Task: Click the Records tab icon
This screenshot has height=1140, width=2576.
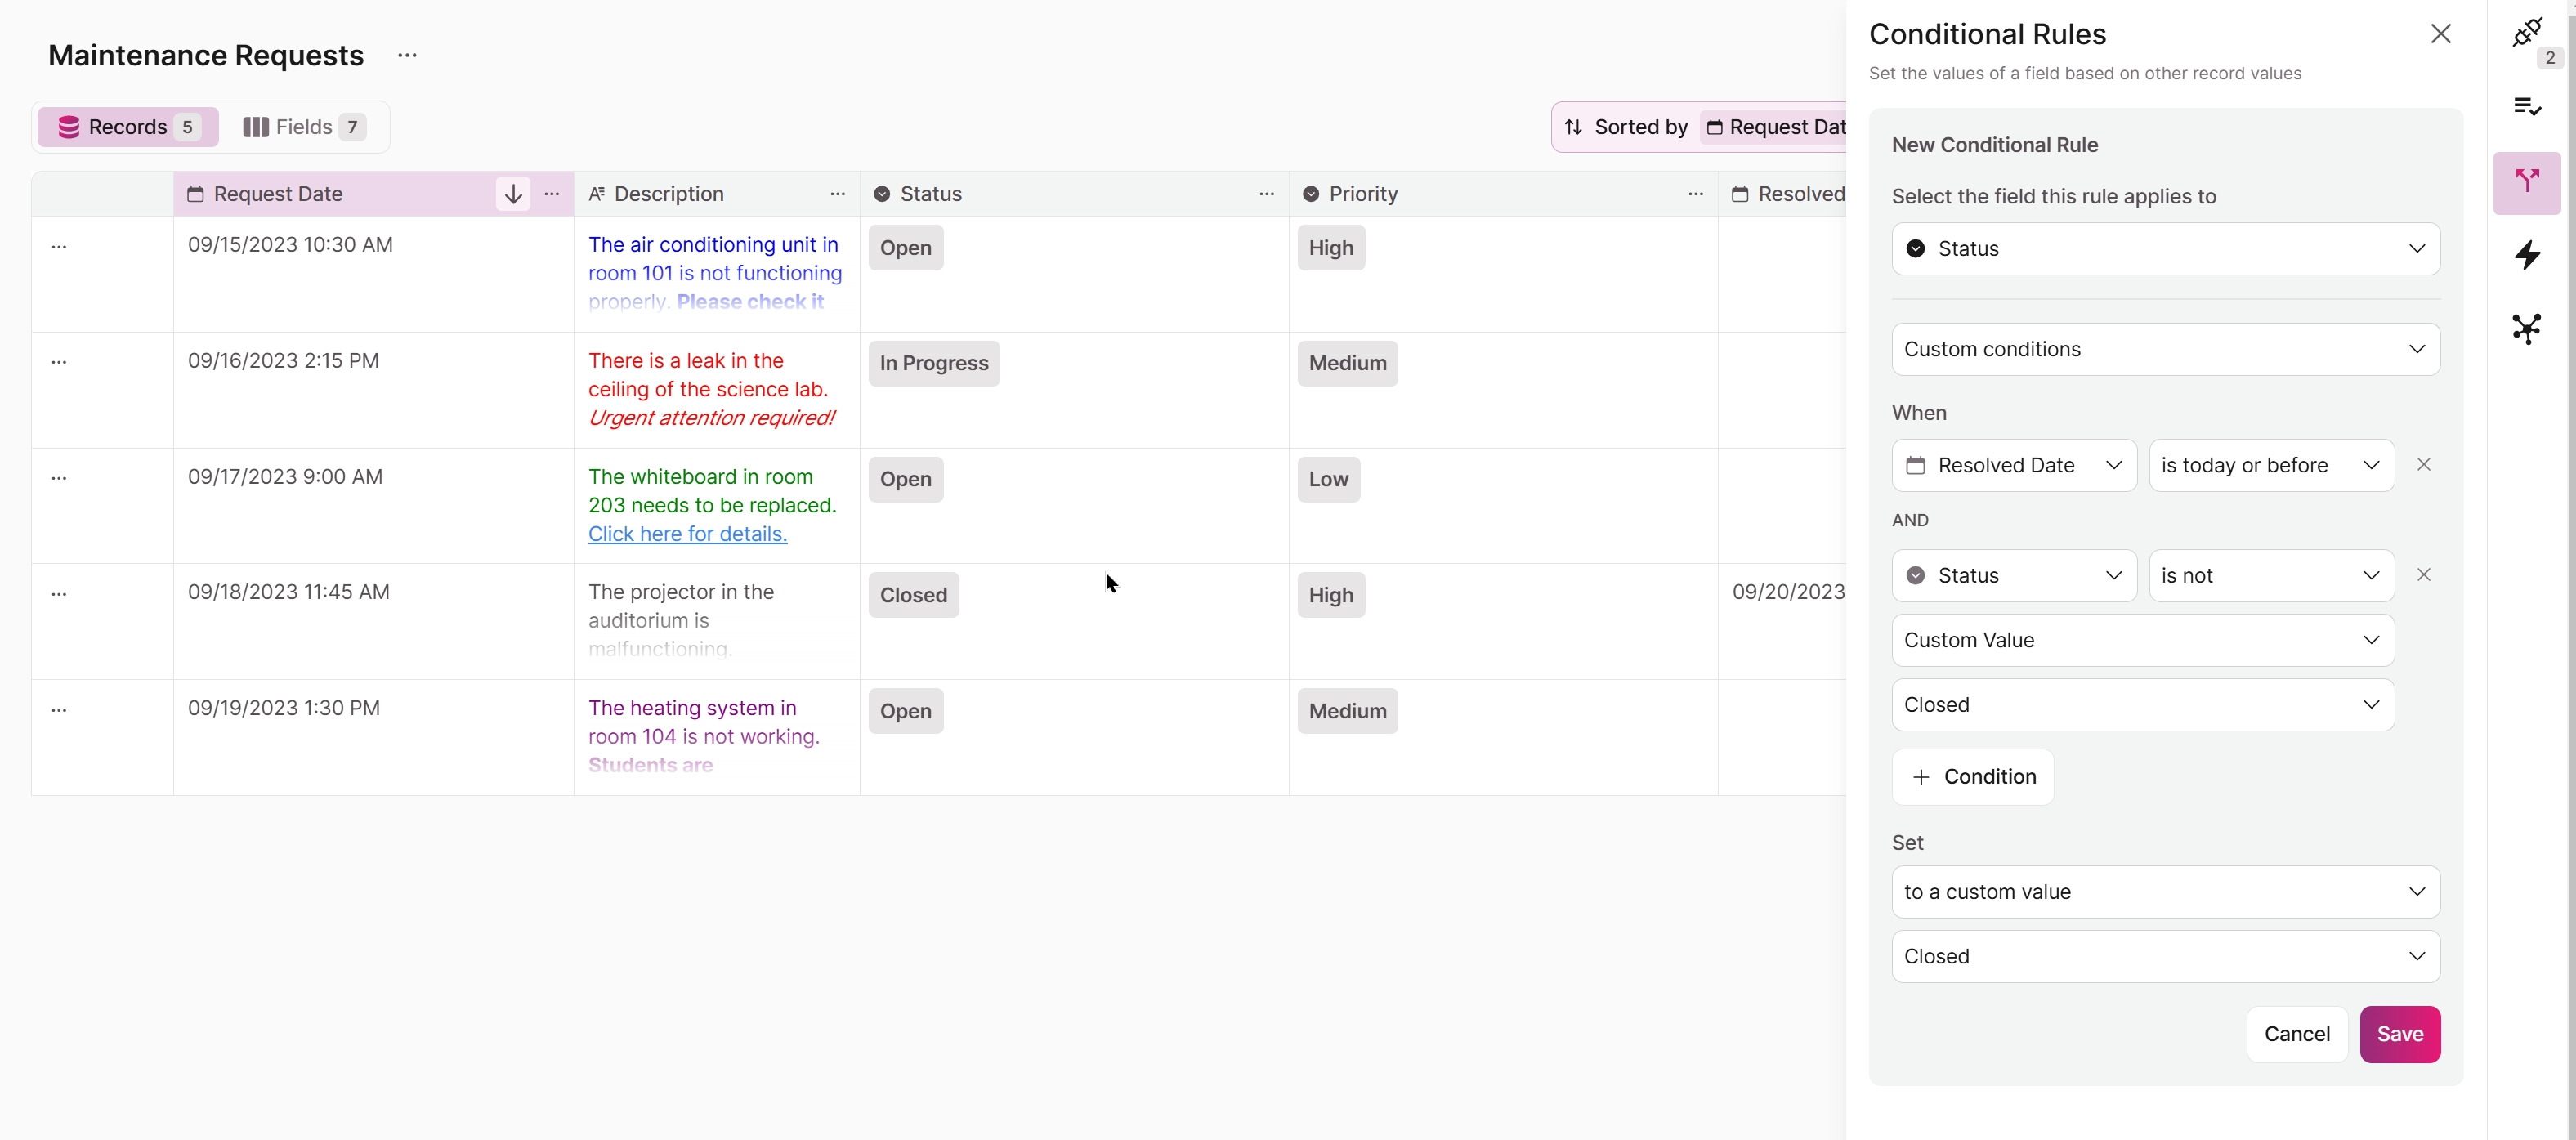Action: [65, 127]
